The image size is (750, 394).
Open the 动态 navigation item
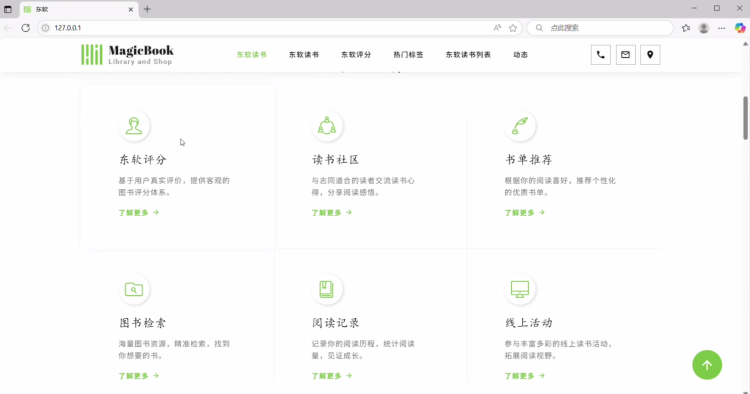tap(520, 55)
